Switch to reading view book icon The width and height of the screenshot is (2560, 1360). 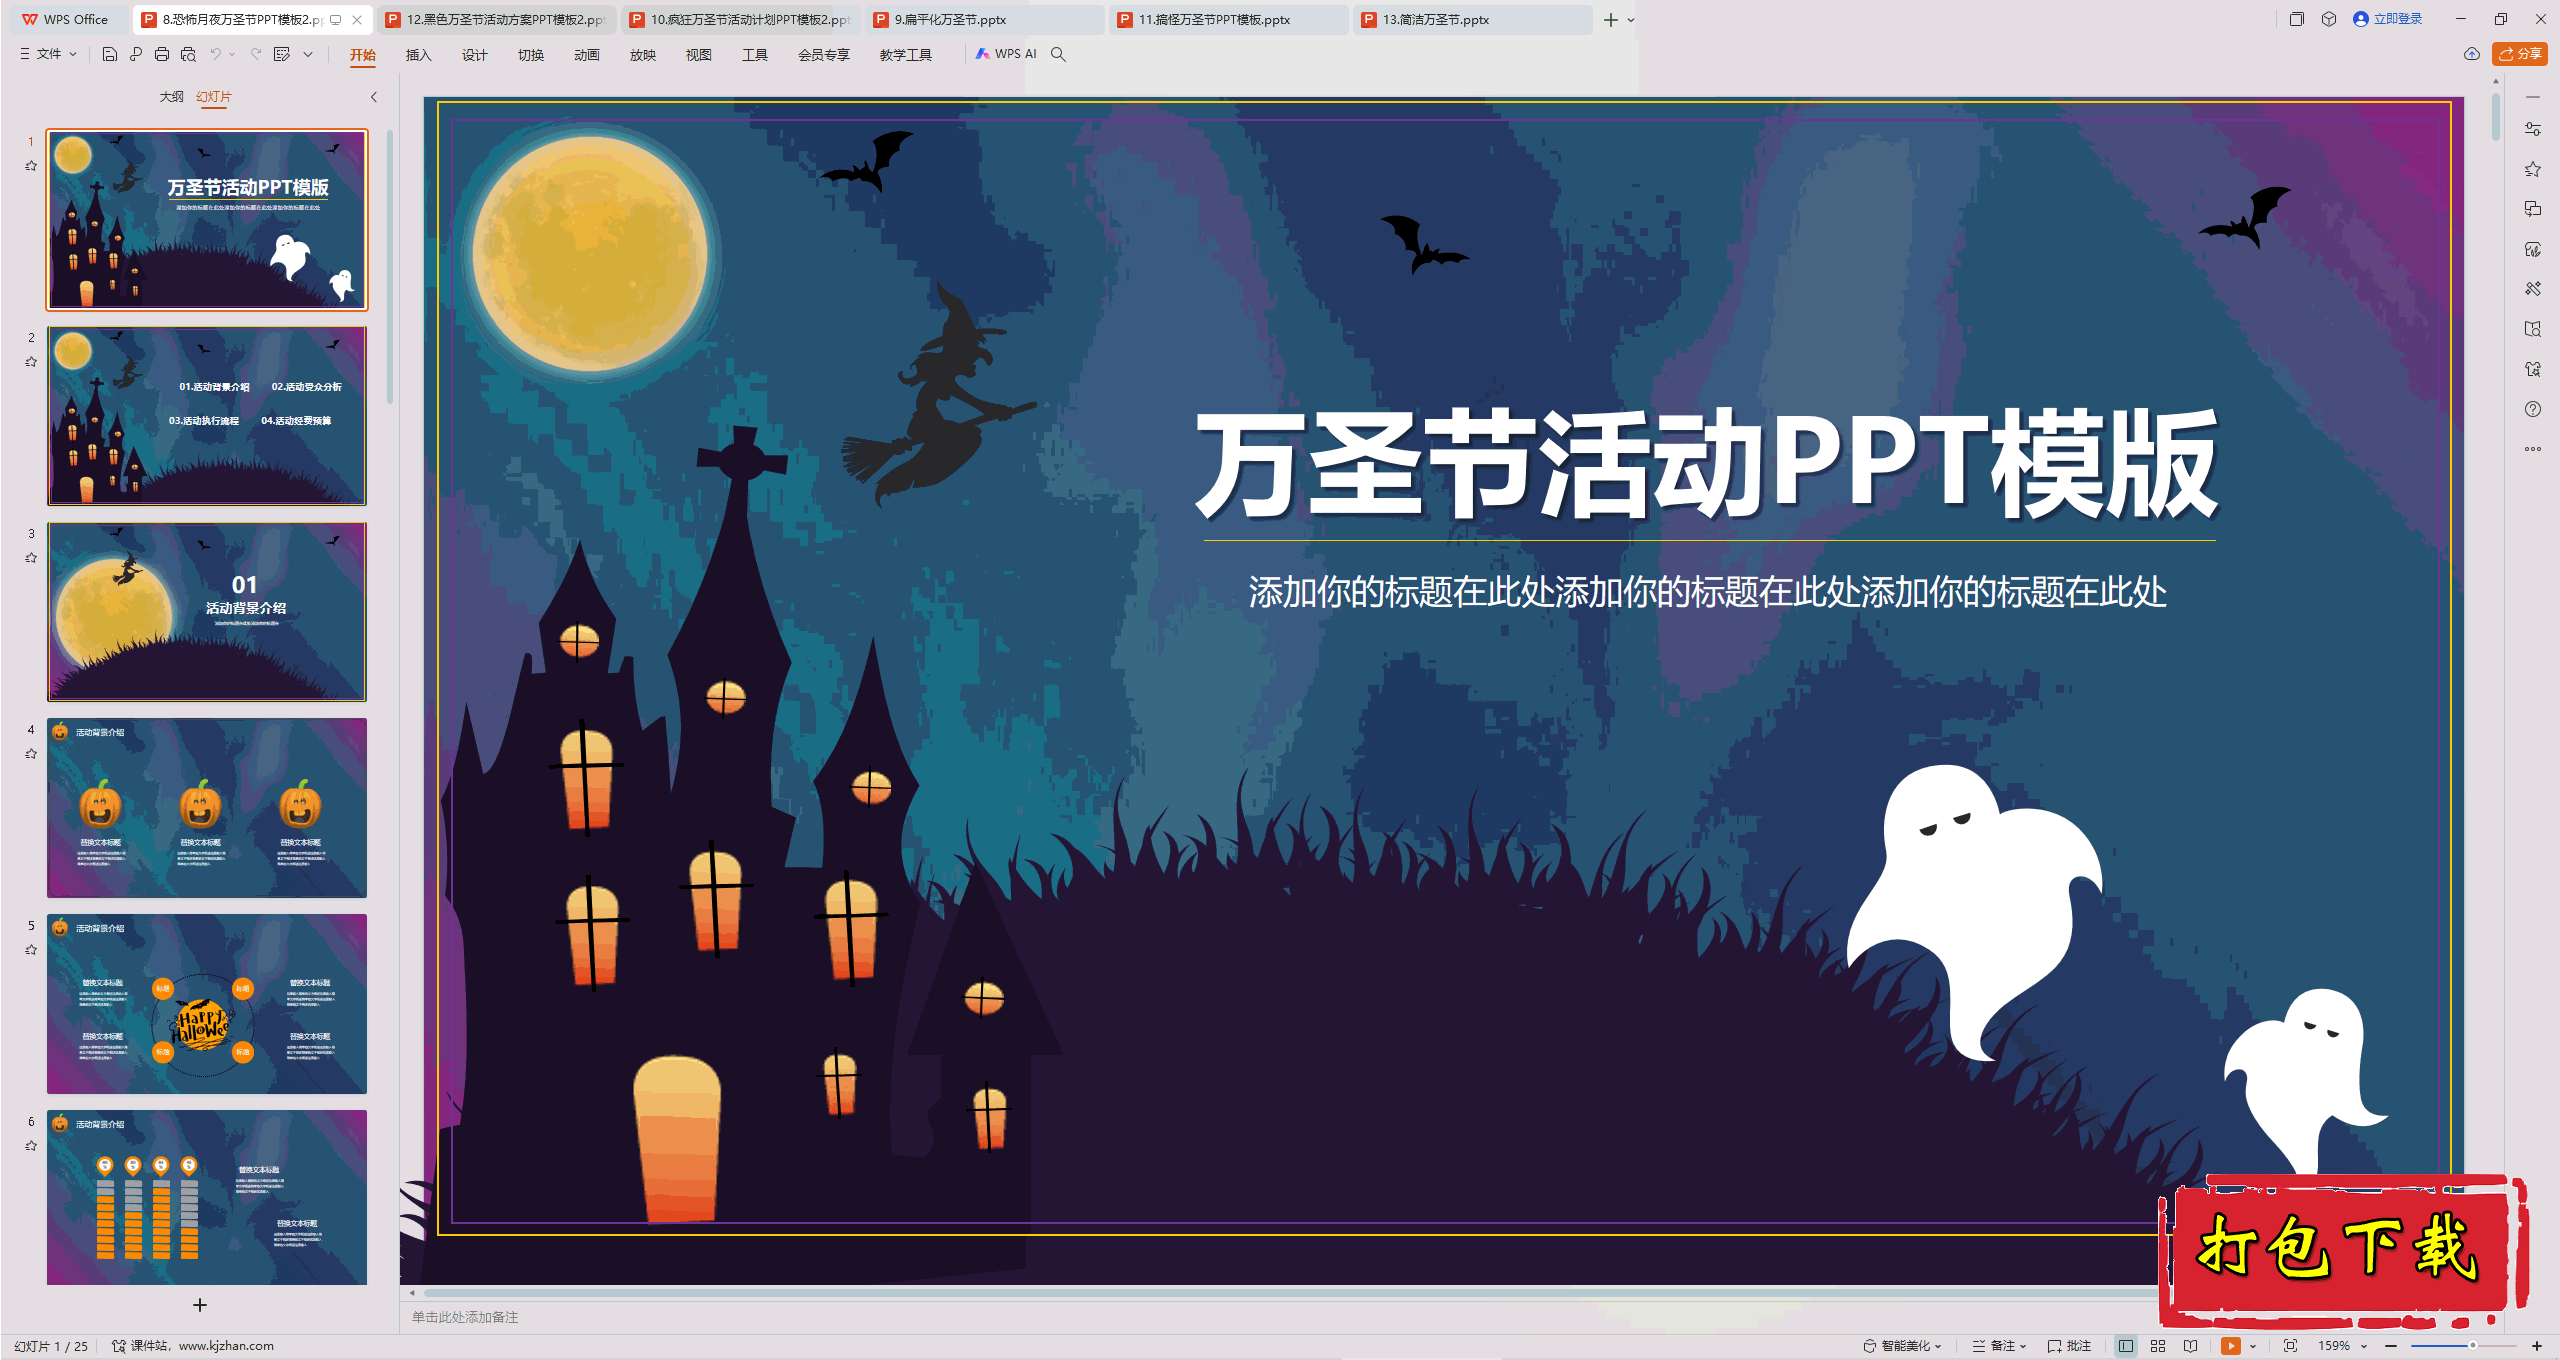tap(2190, 1346)
